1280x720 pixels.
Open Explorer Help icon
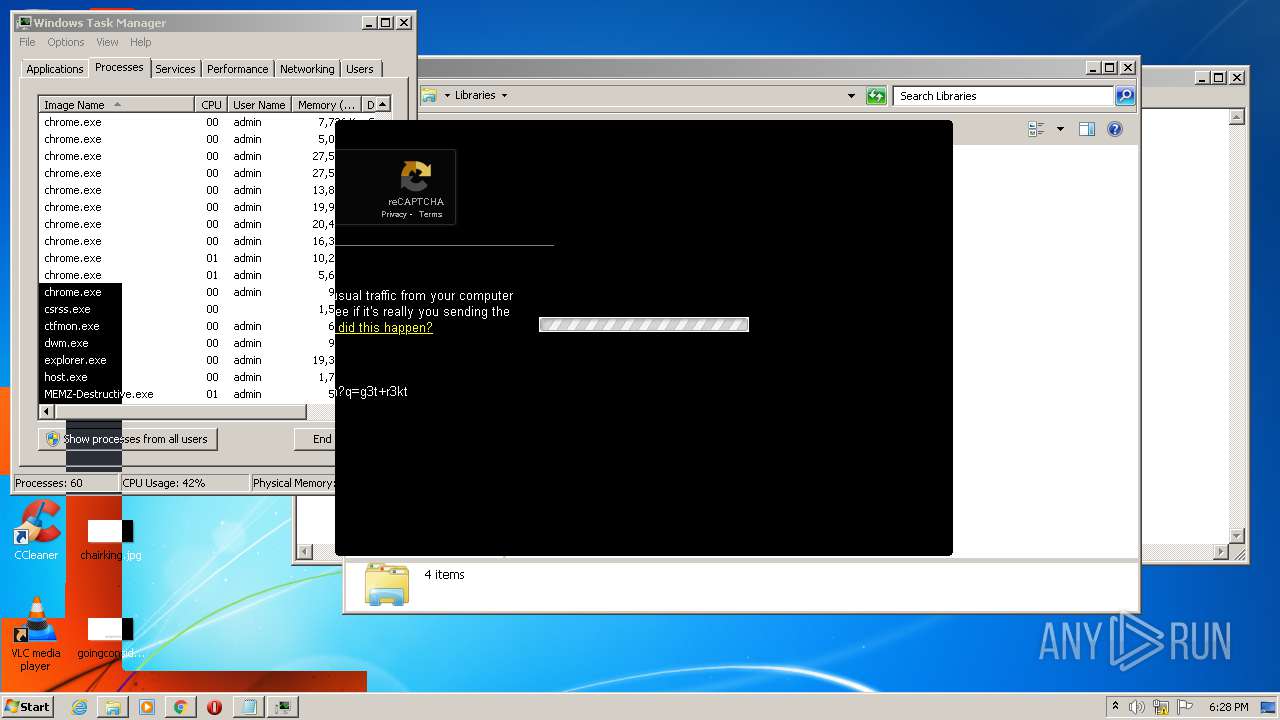pyautogui.click(x=1115, y=129)
